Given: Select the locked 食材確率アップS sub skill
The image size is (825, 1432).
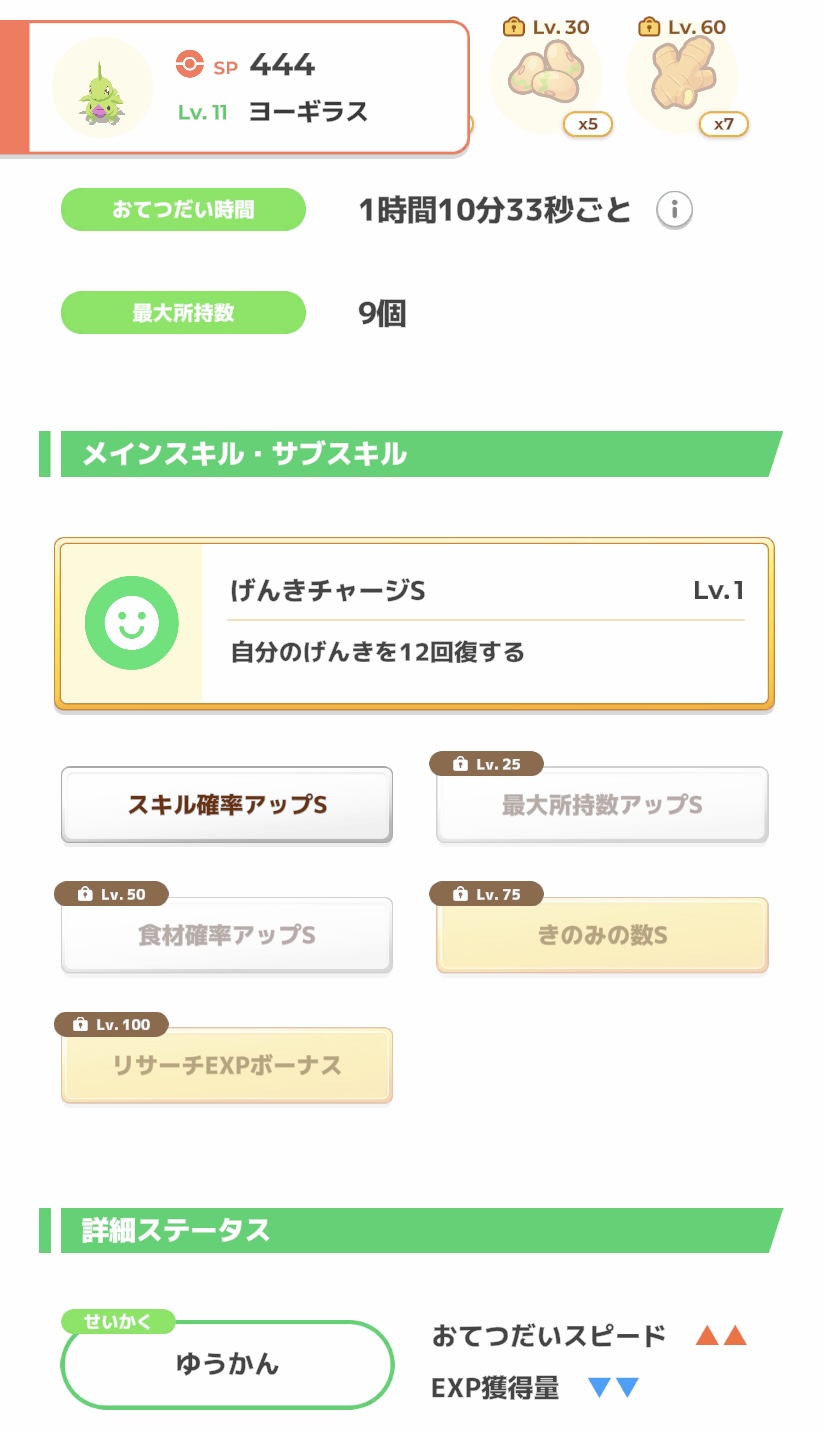Looking at the screenshot, I should tap(227, 936).
